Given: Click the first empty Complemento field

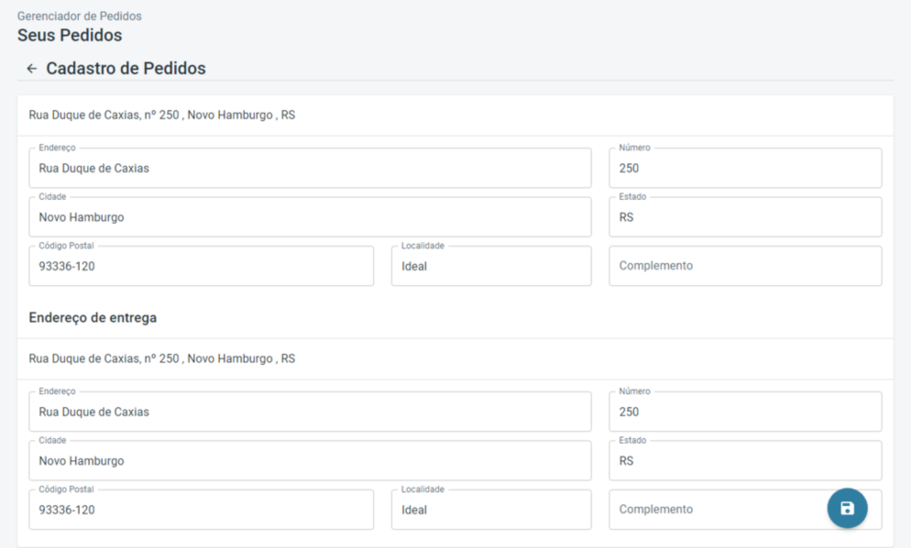Looking at the screenshot, I should pos(745,266).
